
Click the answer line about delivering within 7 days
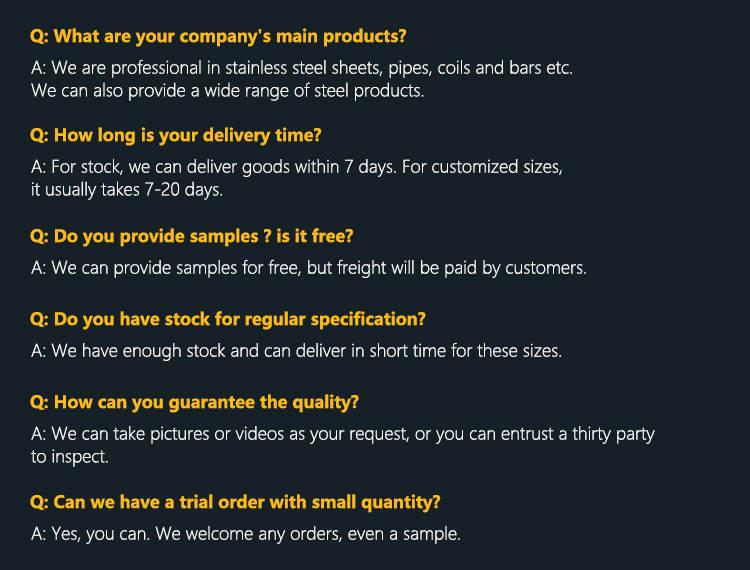point(296,167)
